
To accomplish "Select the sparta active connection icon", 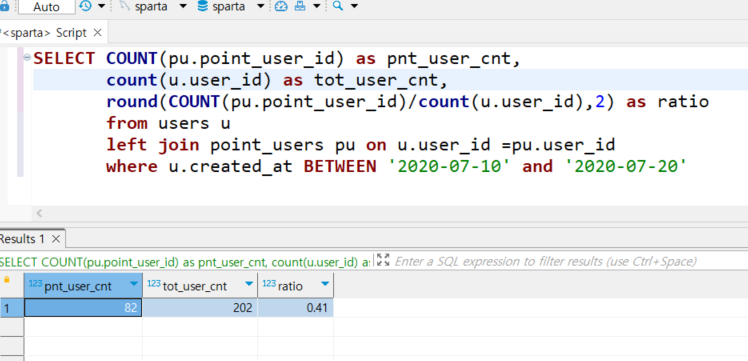I will tap(125, 6).
